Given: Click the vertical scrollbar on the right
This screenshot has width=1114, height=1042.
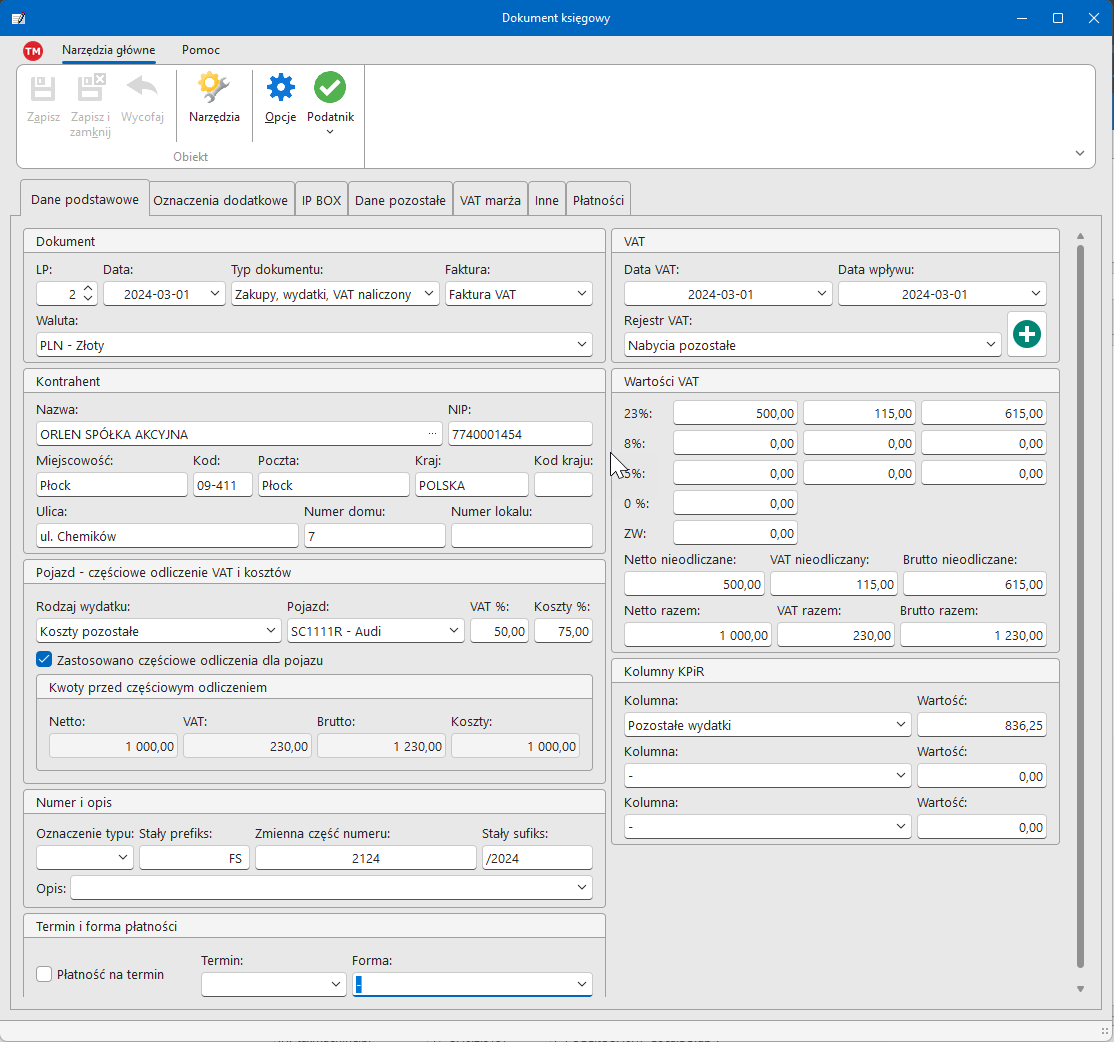Looking at the screenshot, I should click(1079, 600).
